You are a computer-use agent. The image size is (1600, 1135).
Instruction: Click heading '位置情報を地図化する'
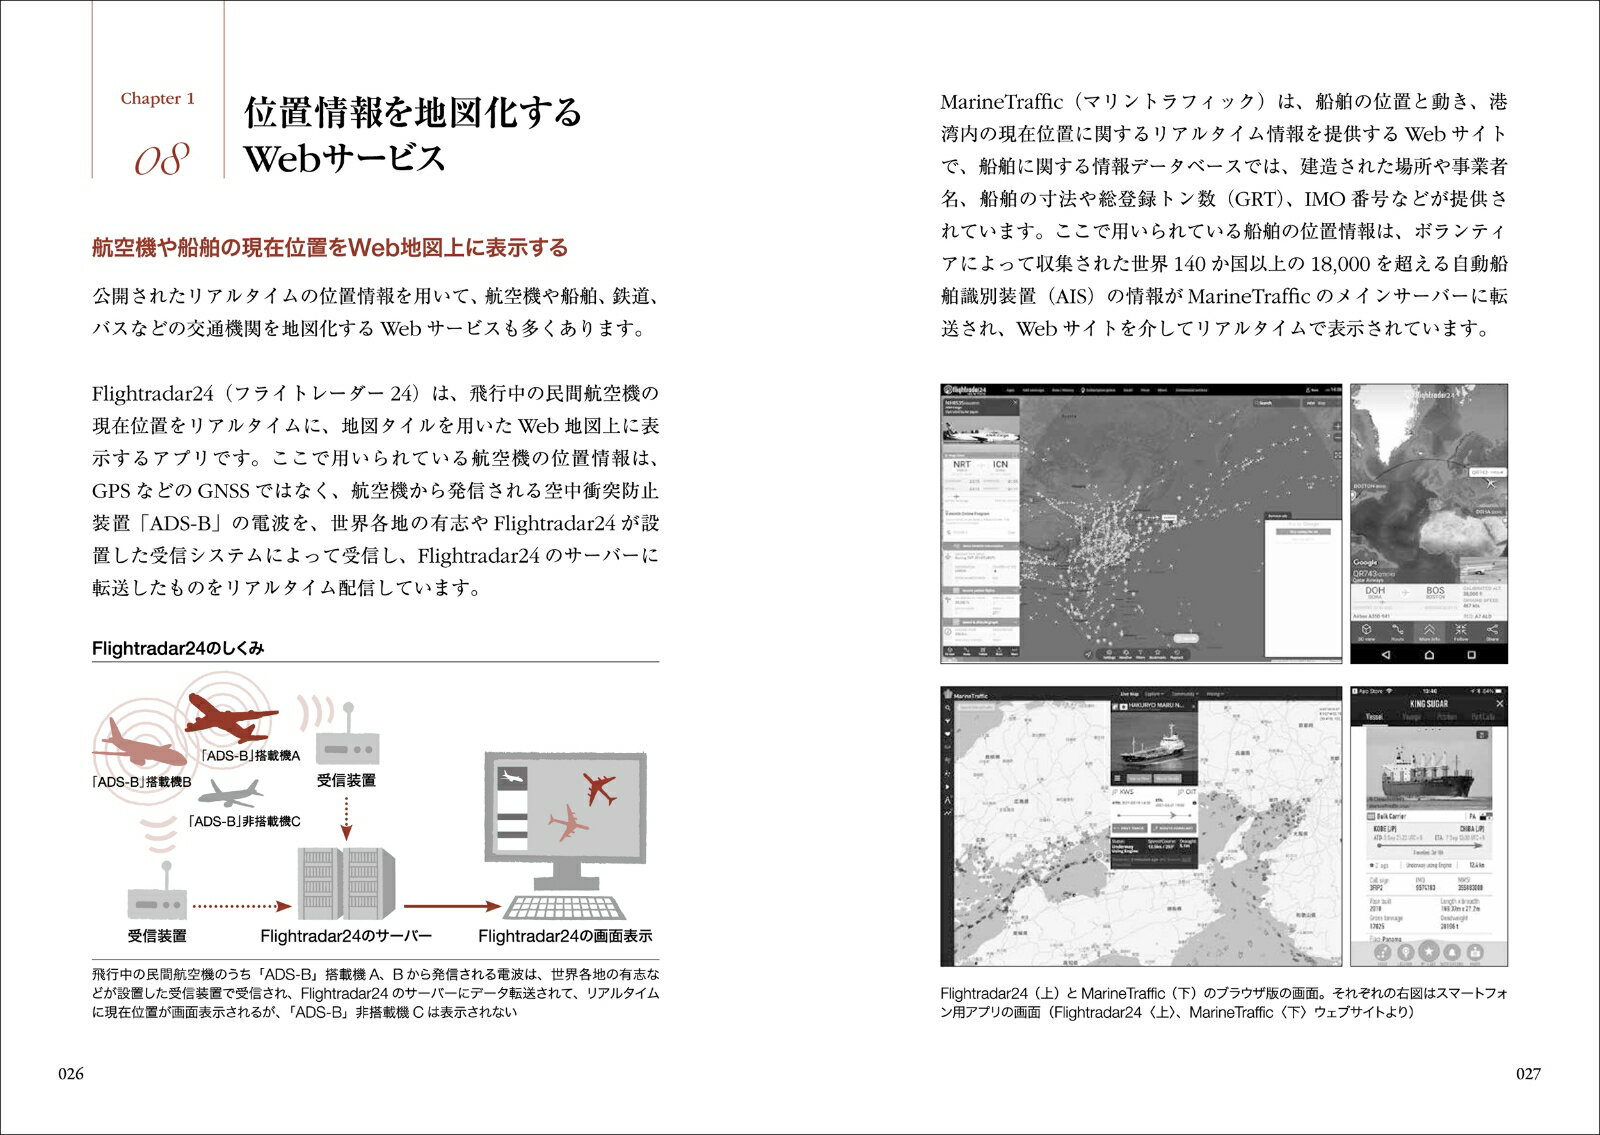tap(413, 112)
